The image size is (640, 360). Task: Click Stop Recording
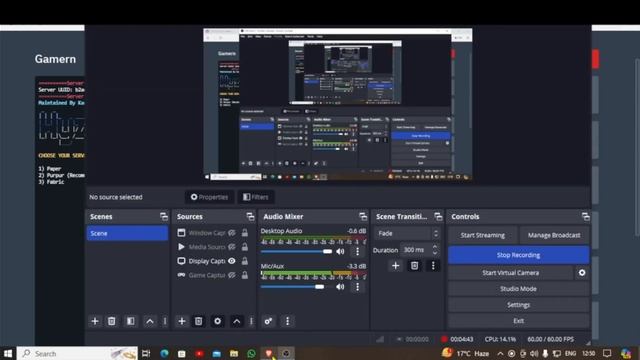(518, 255)
